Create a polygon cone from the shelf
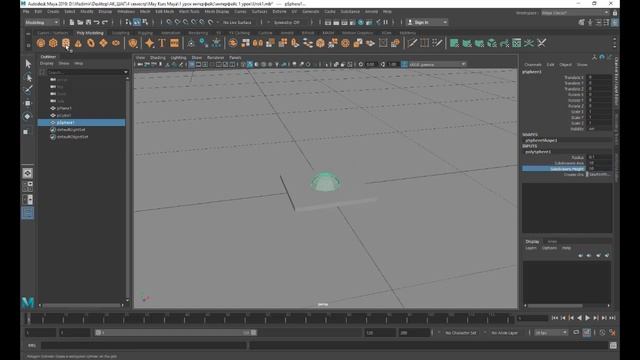 [x=78, y=43]
